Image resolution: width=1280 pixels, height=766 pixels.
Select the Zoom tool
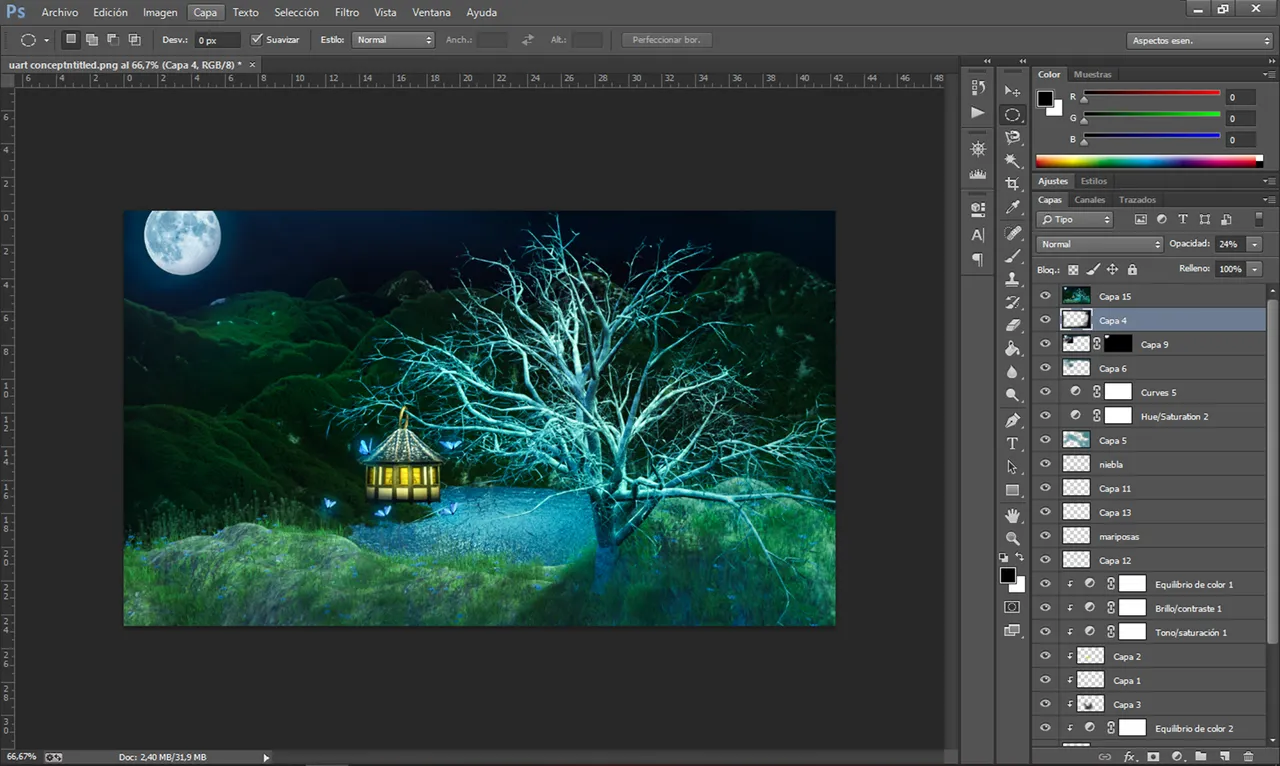click(1013, 538)
